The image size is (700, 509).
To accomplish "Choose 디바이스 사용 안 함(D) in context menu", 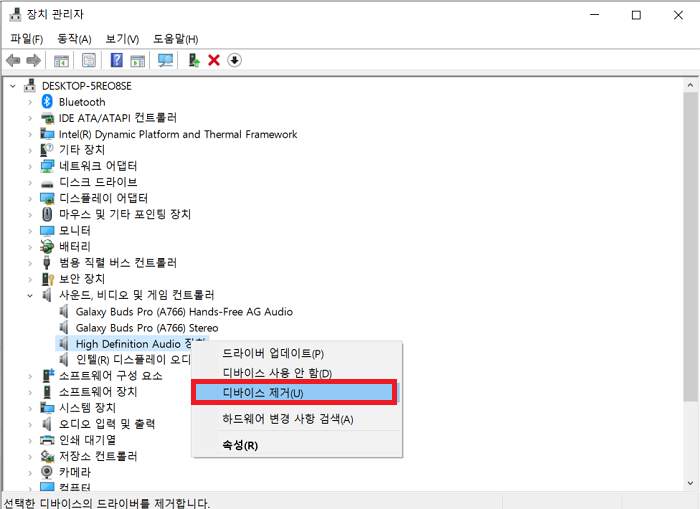I will (297, 373).
